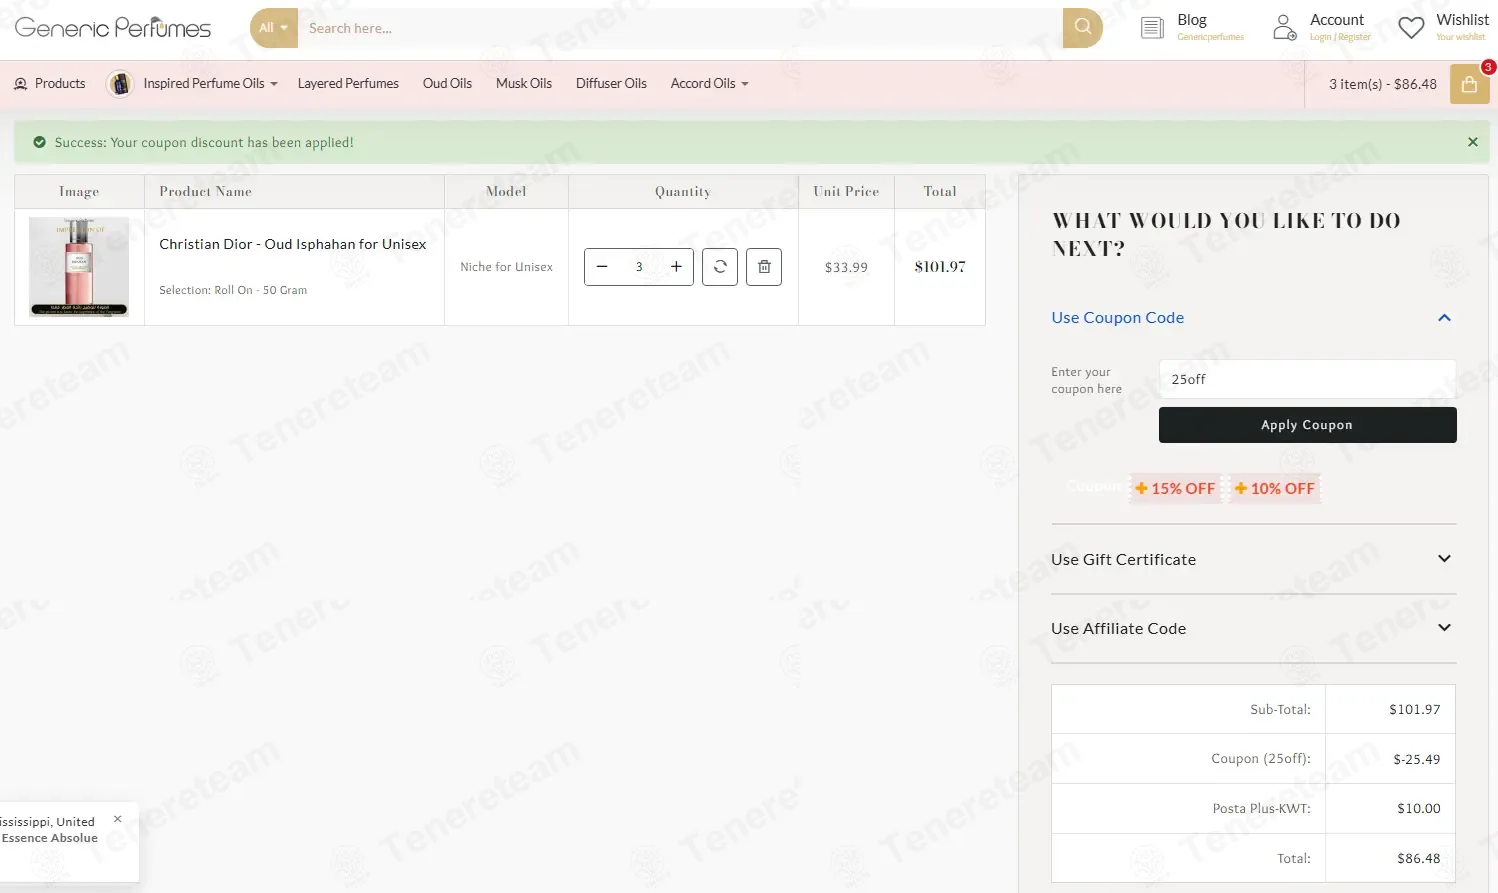Screen dimensions: 1498x893
Task: Apply the 15% OFF coupon tag
Action: coord(1175,488)
